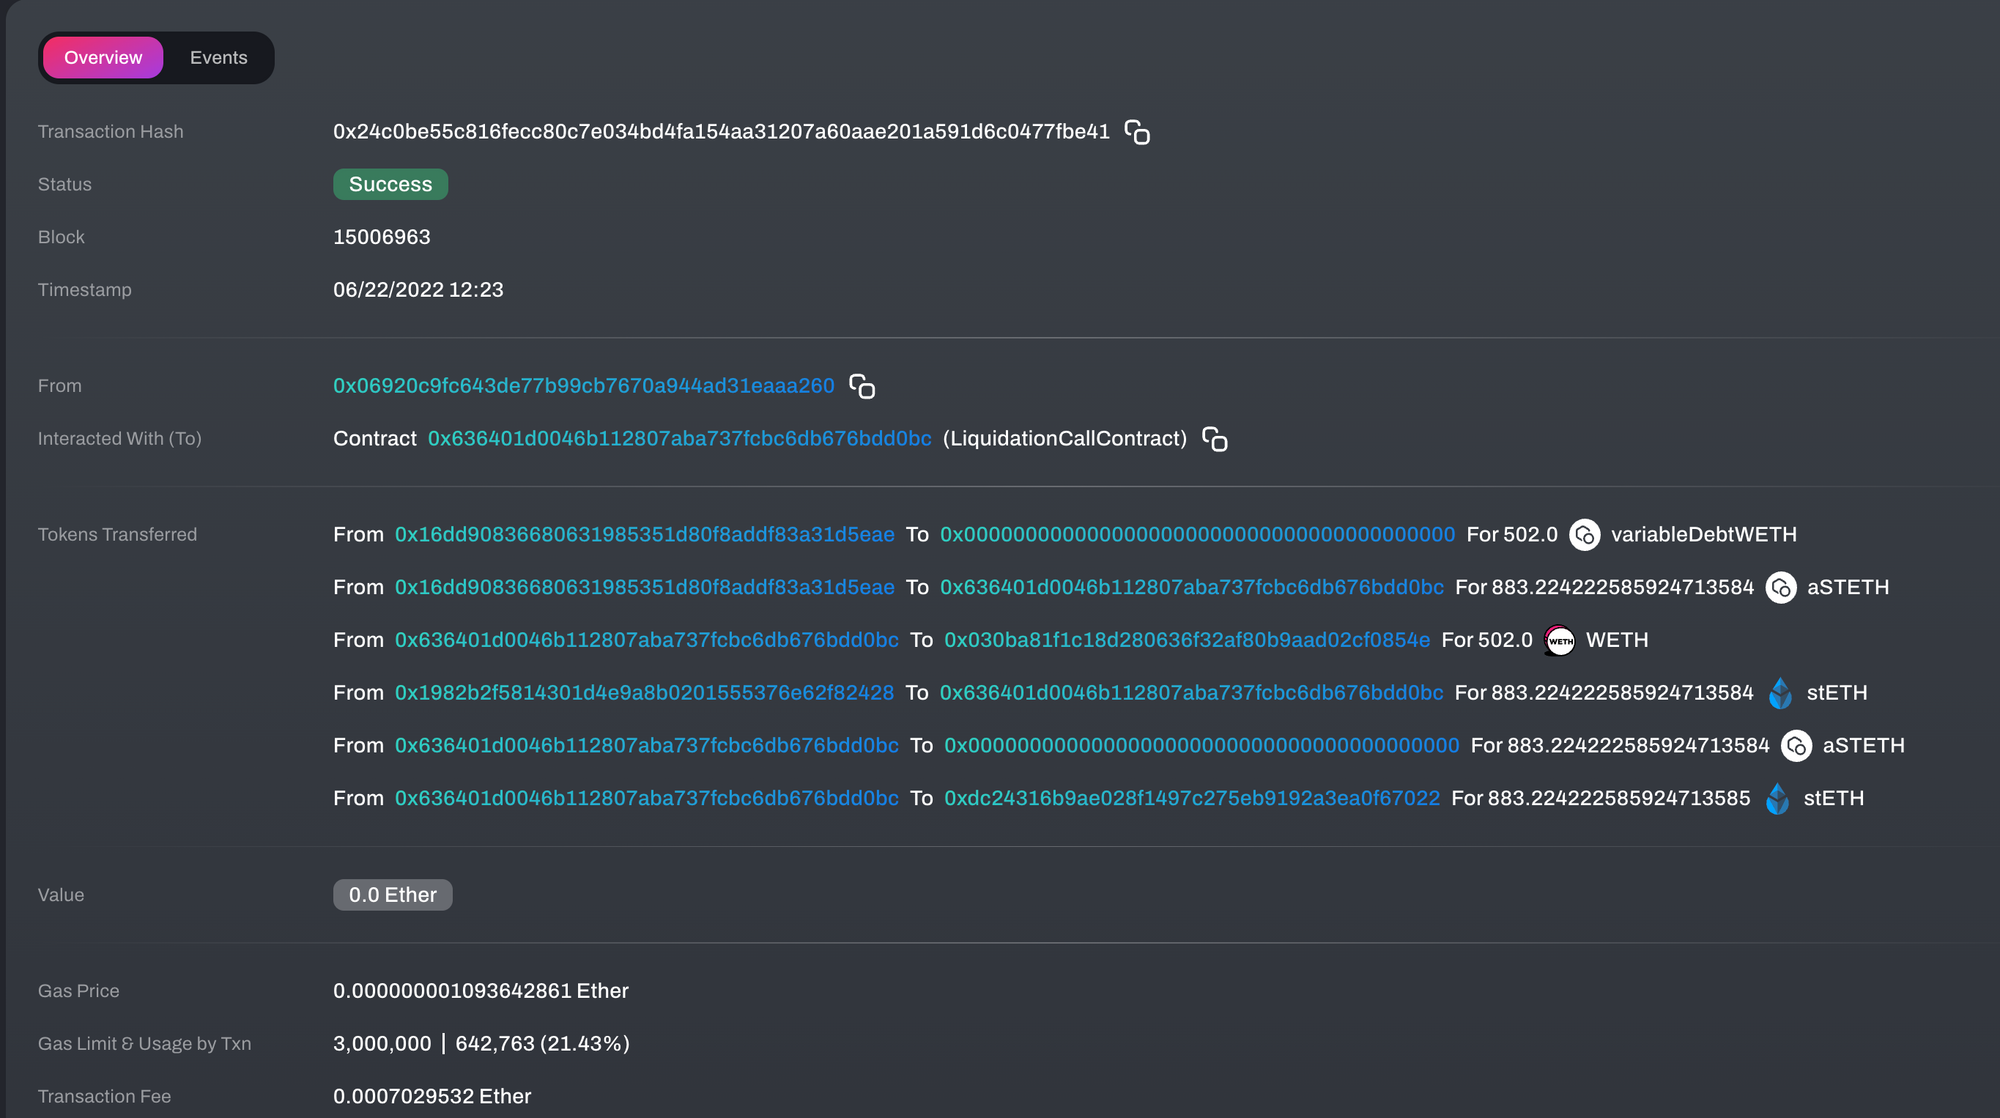Open 0x16dd9083...d5eae in first transfer
The image size is (2000, 1118).
pyautogui.click(x=644, y=535)
